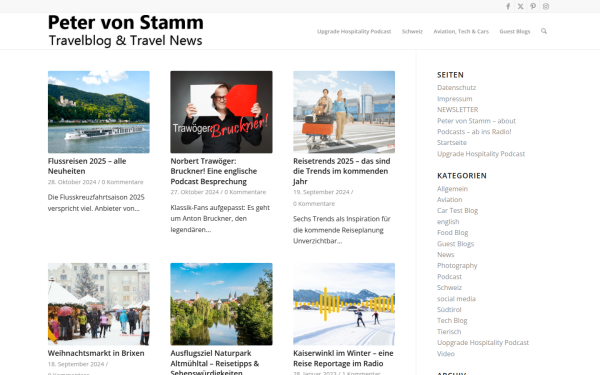Screen dimensions: 600x375
Task: Open the Facebook social icon
Action: coord(508,6)
